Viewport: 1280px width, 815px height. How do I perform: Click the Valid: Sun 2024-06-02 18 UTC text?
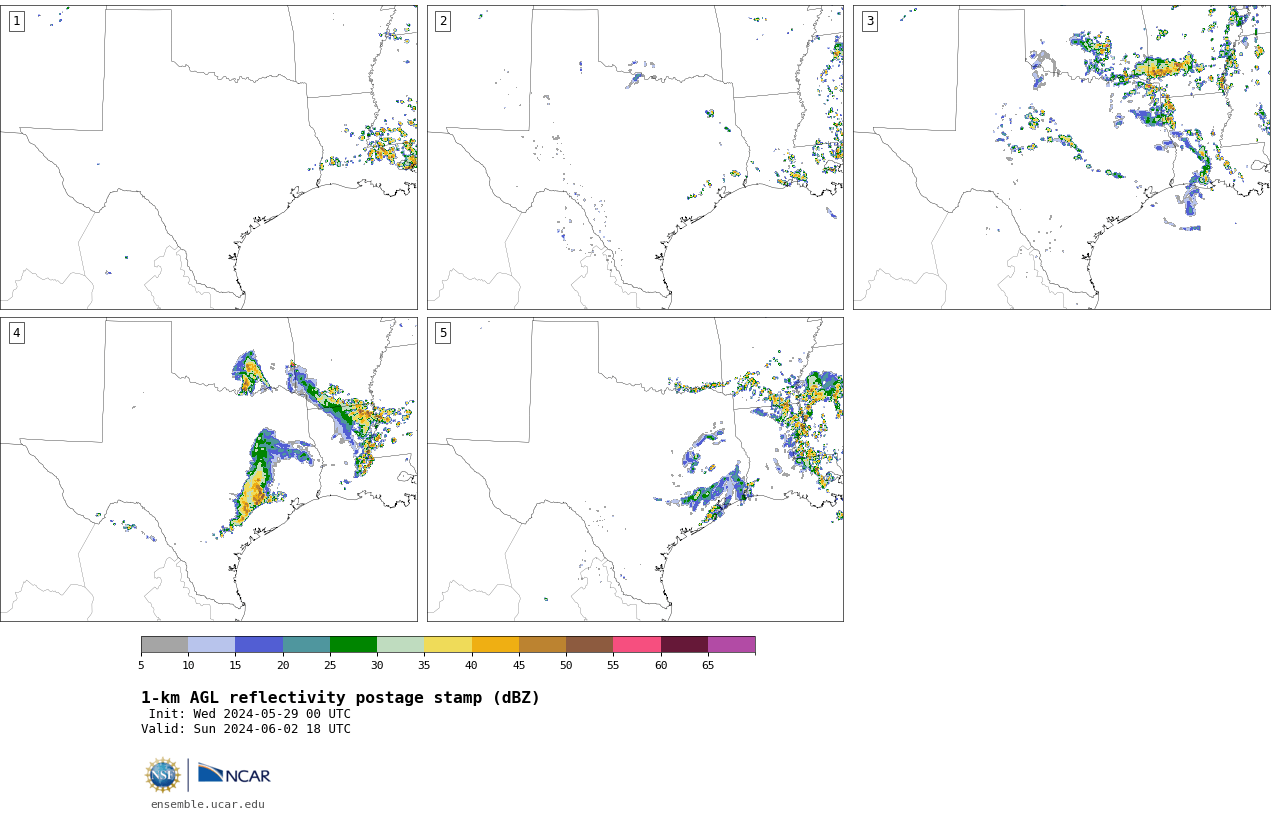[246, 729]
